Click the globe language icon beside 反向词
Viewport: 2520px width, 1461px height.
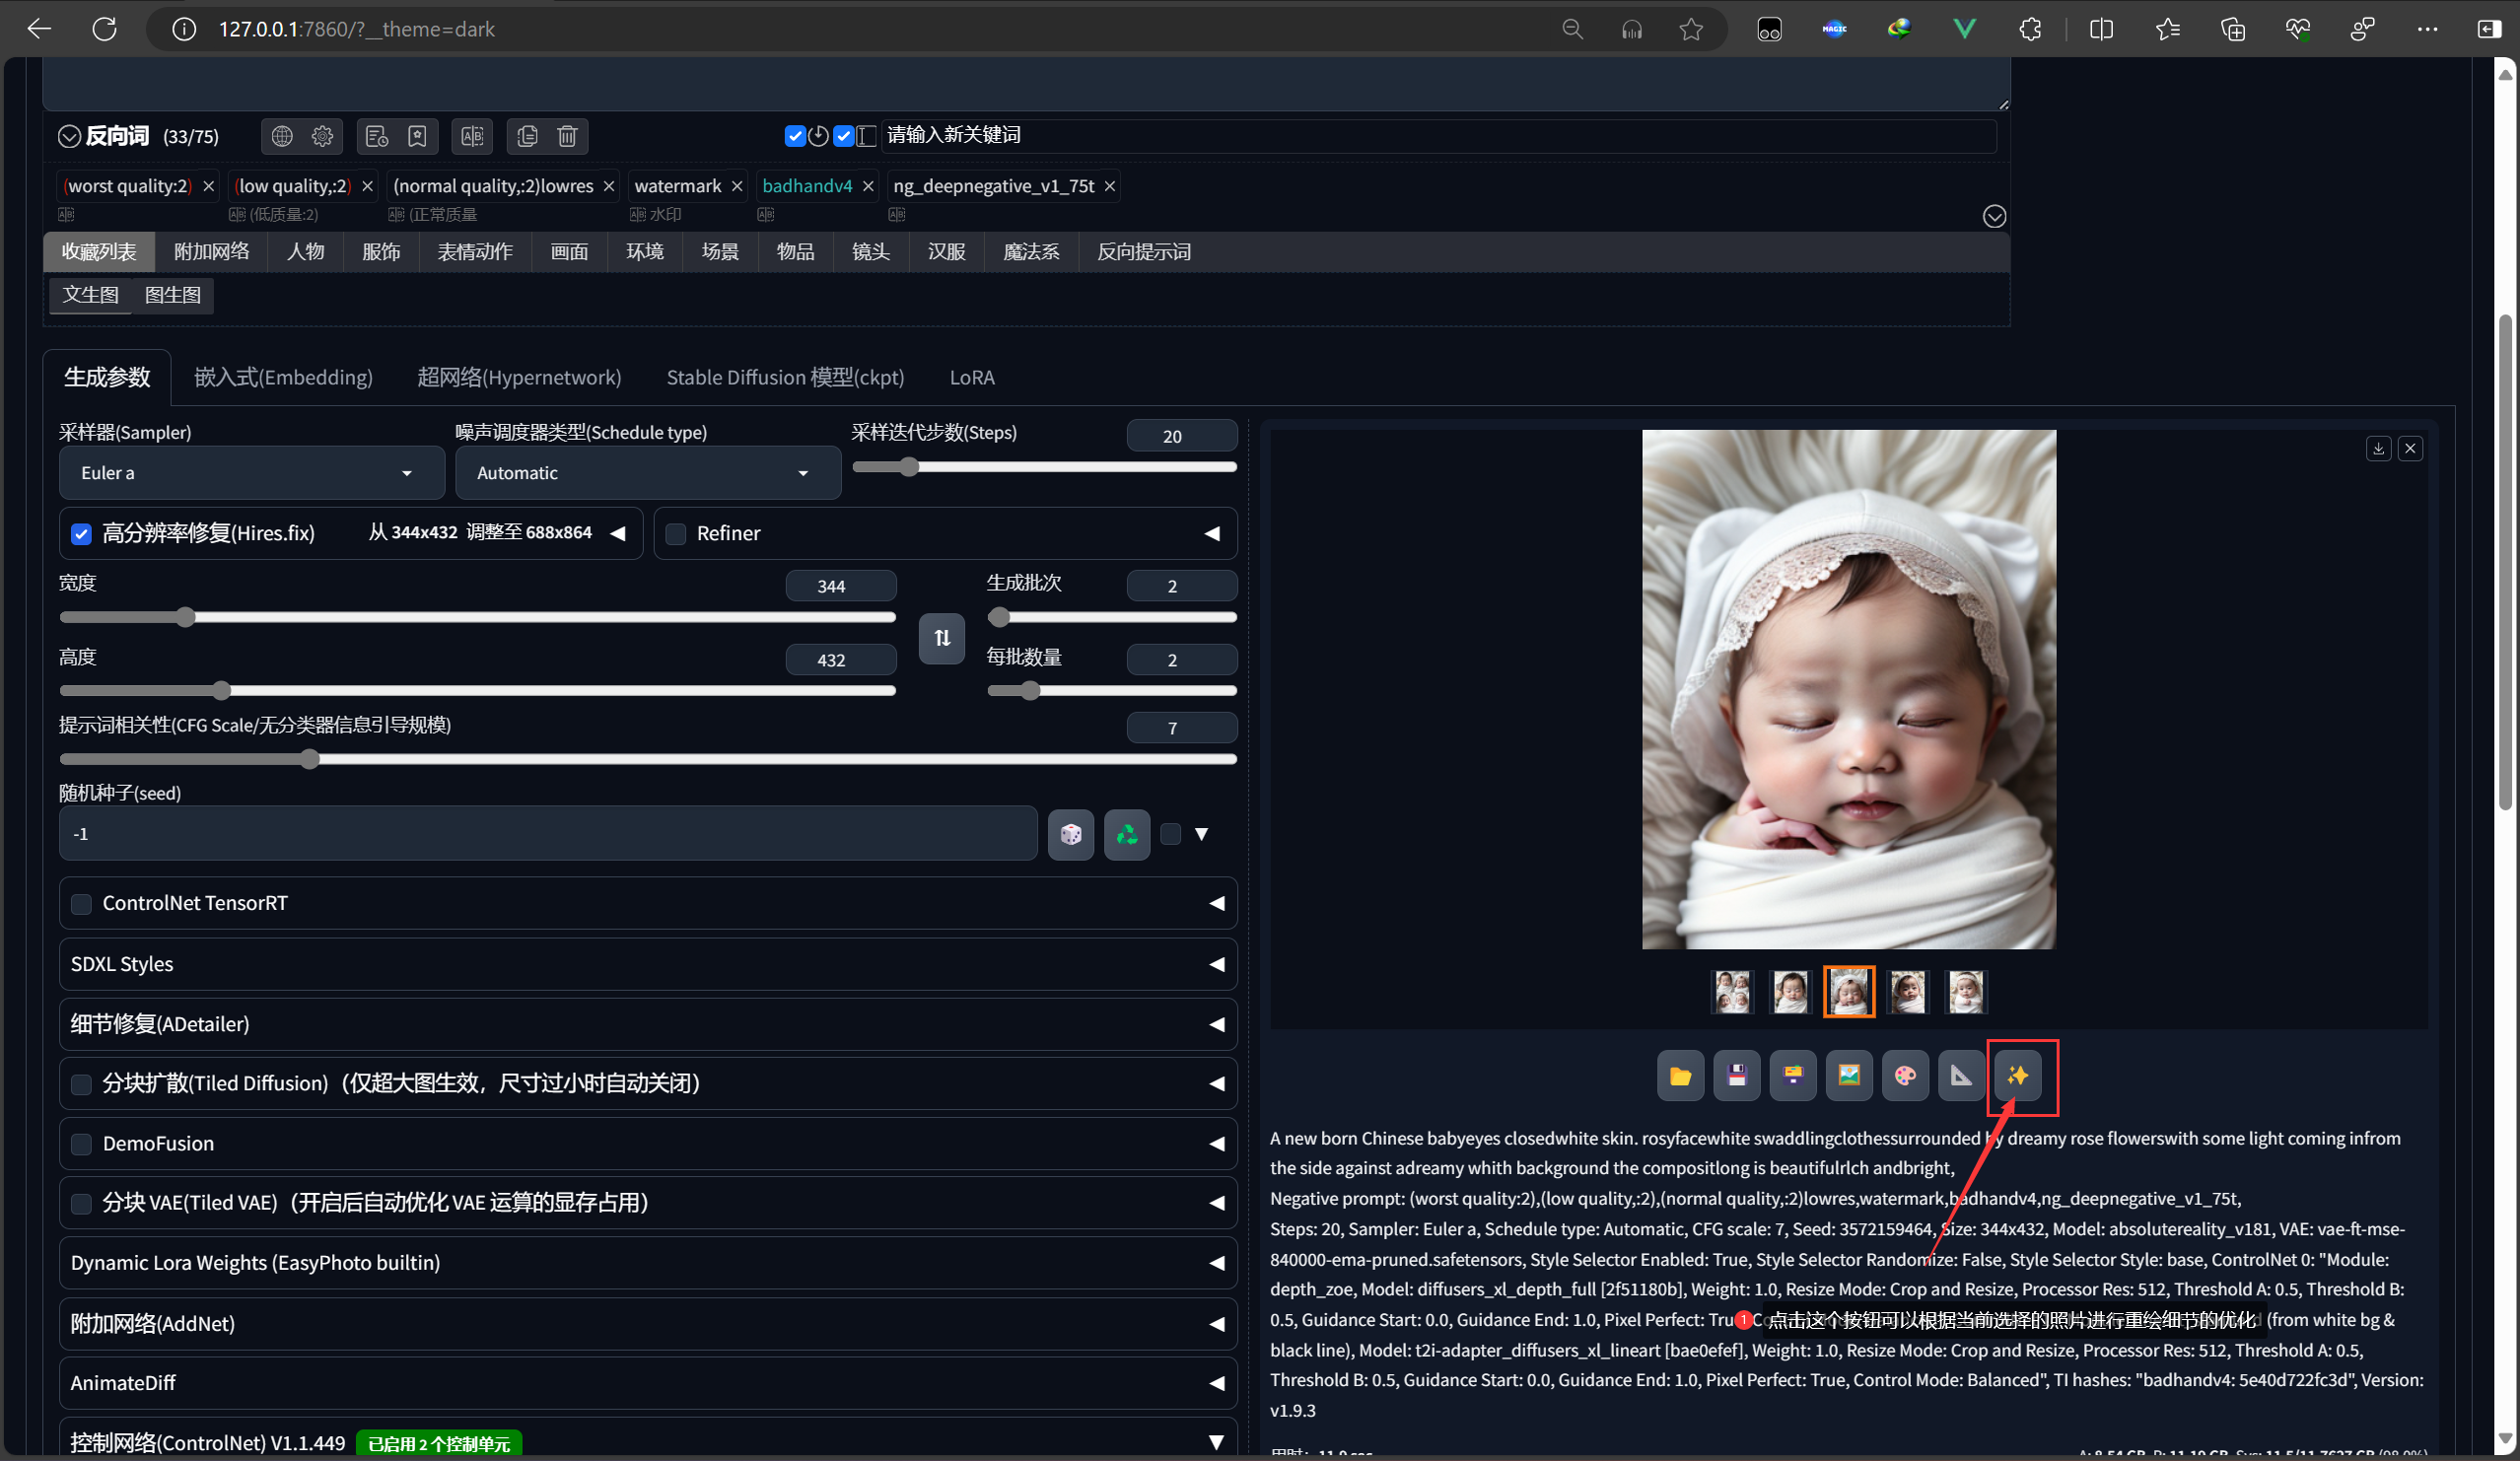(x=282, y=136)
